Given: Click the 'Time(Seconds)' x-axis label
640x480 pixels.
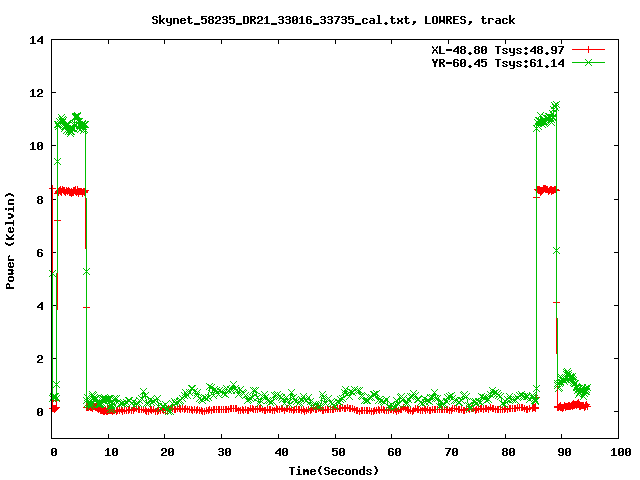Looking at the screenshot, I should [333, 471].
